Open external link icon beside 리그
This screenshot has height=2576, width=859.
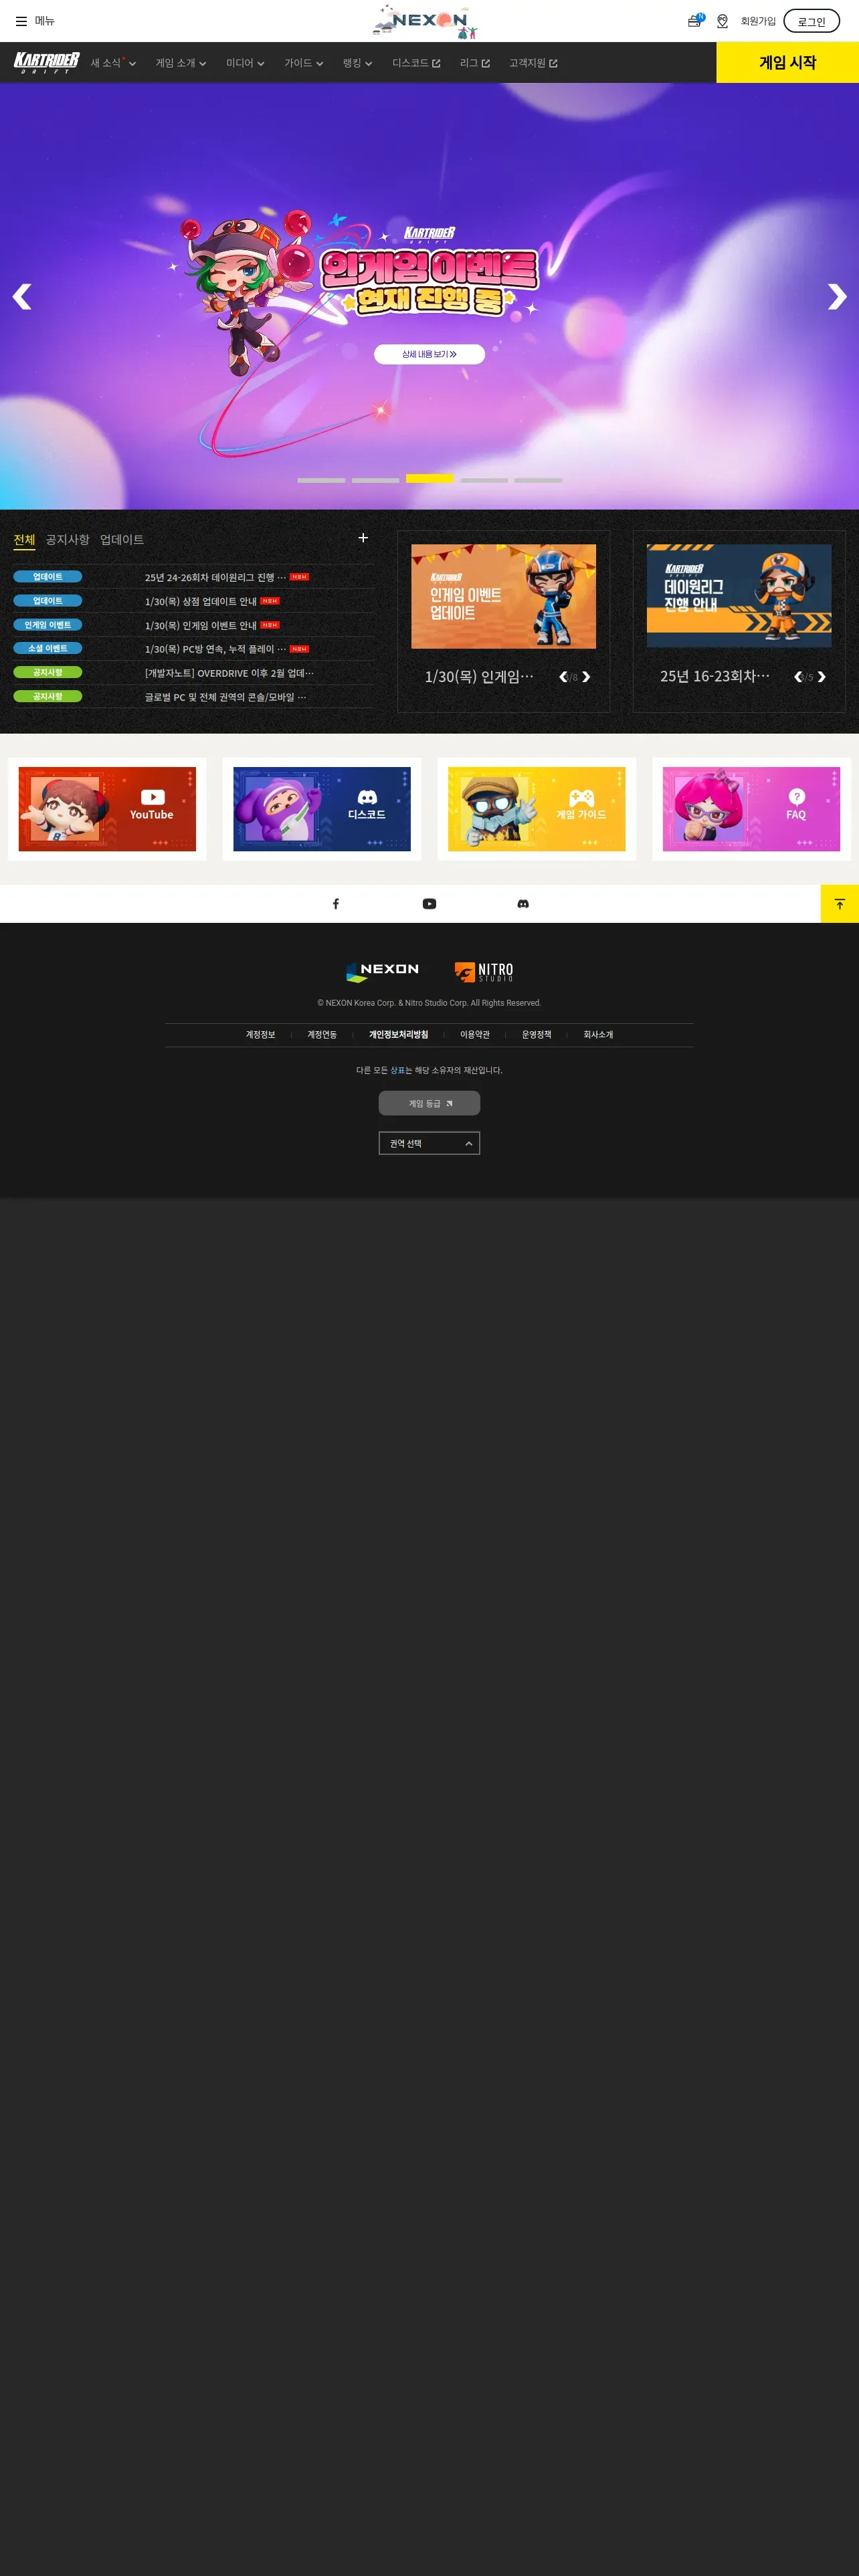tap(486, 64)
